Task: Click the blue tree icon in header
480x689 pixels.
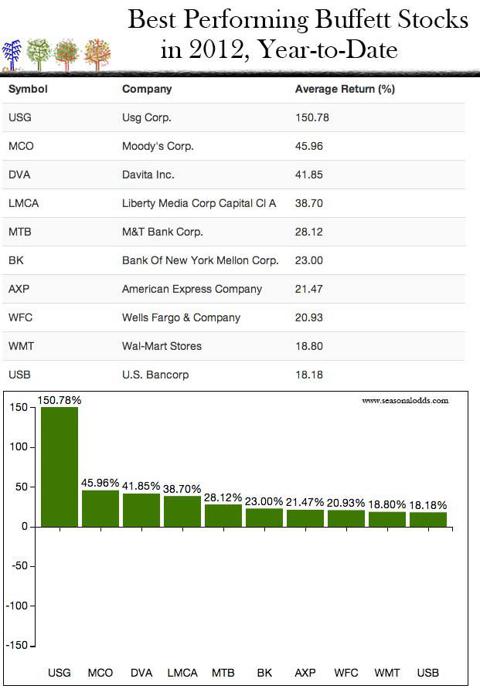Action: 12,55
